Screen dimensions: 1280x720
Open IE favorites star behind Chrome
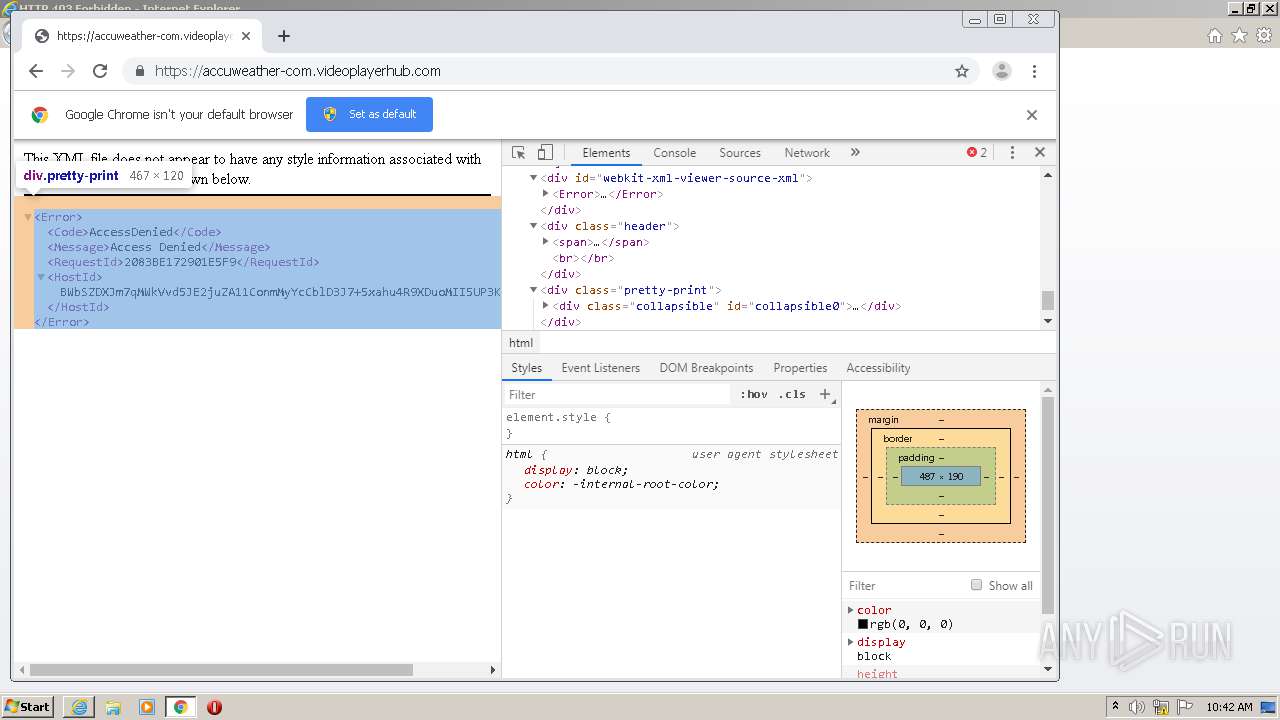(x=1240, y=36)
